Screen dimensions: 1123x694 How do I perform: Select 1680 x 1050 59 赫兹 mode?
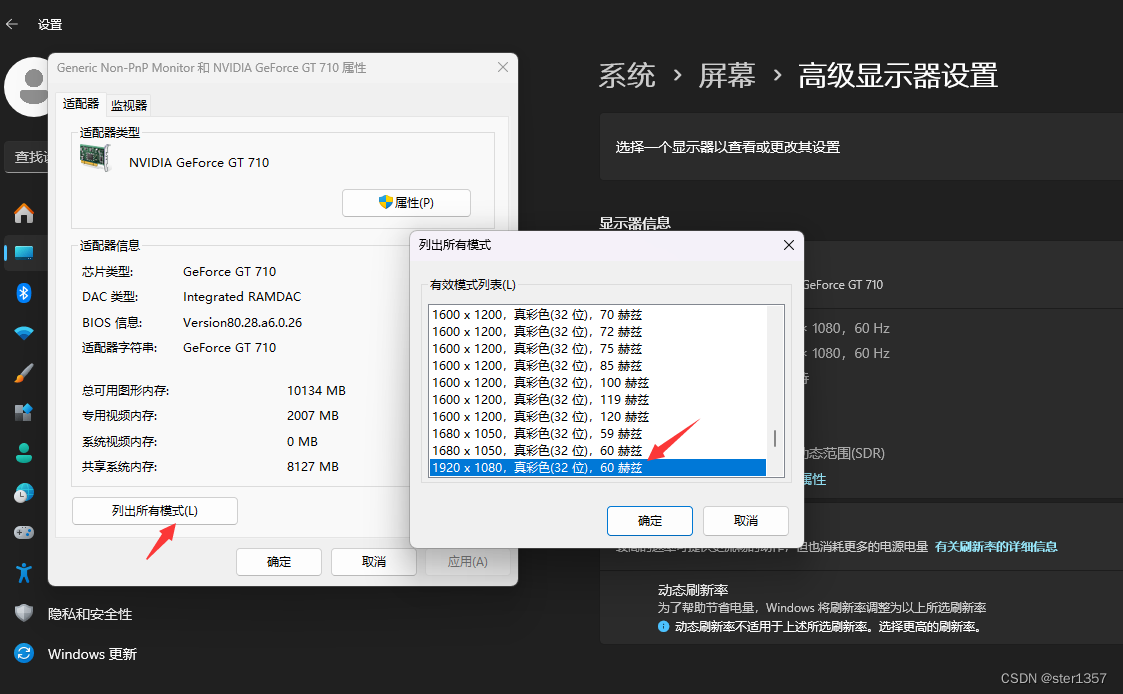point(597,433)
